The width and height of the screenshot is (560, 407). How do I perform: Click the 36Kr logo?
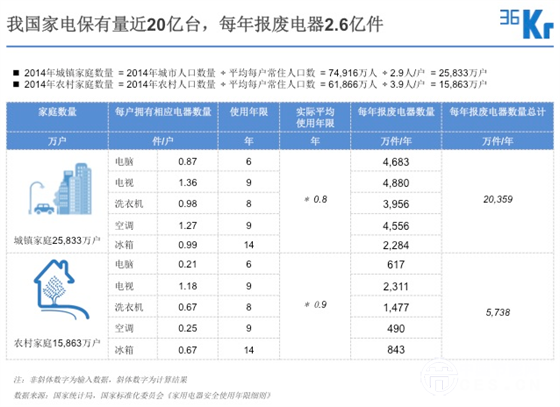tap(526, 24)
